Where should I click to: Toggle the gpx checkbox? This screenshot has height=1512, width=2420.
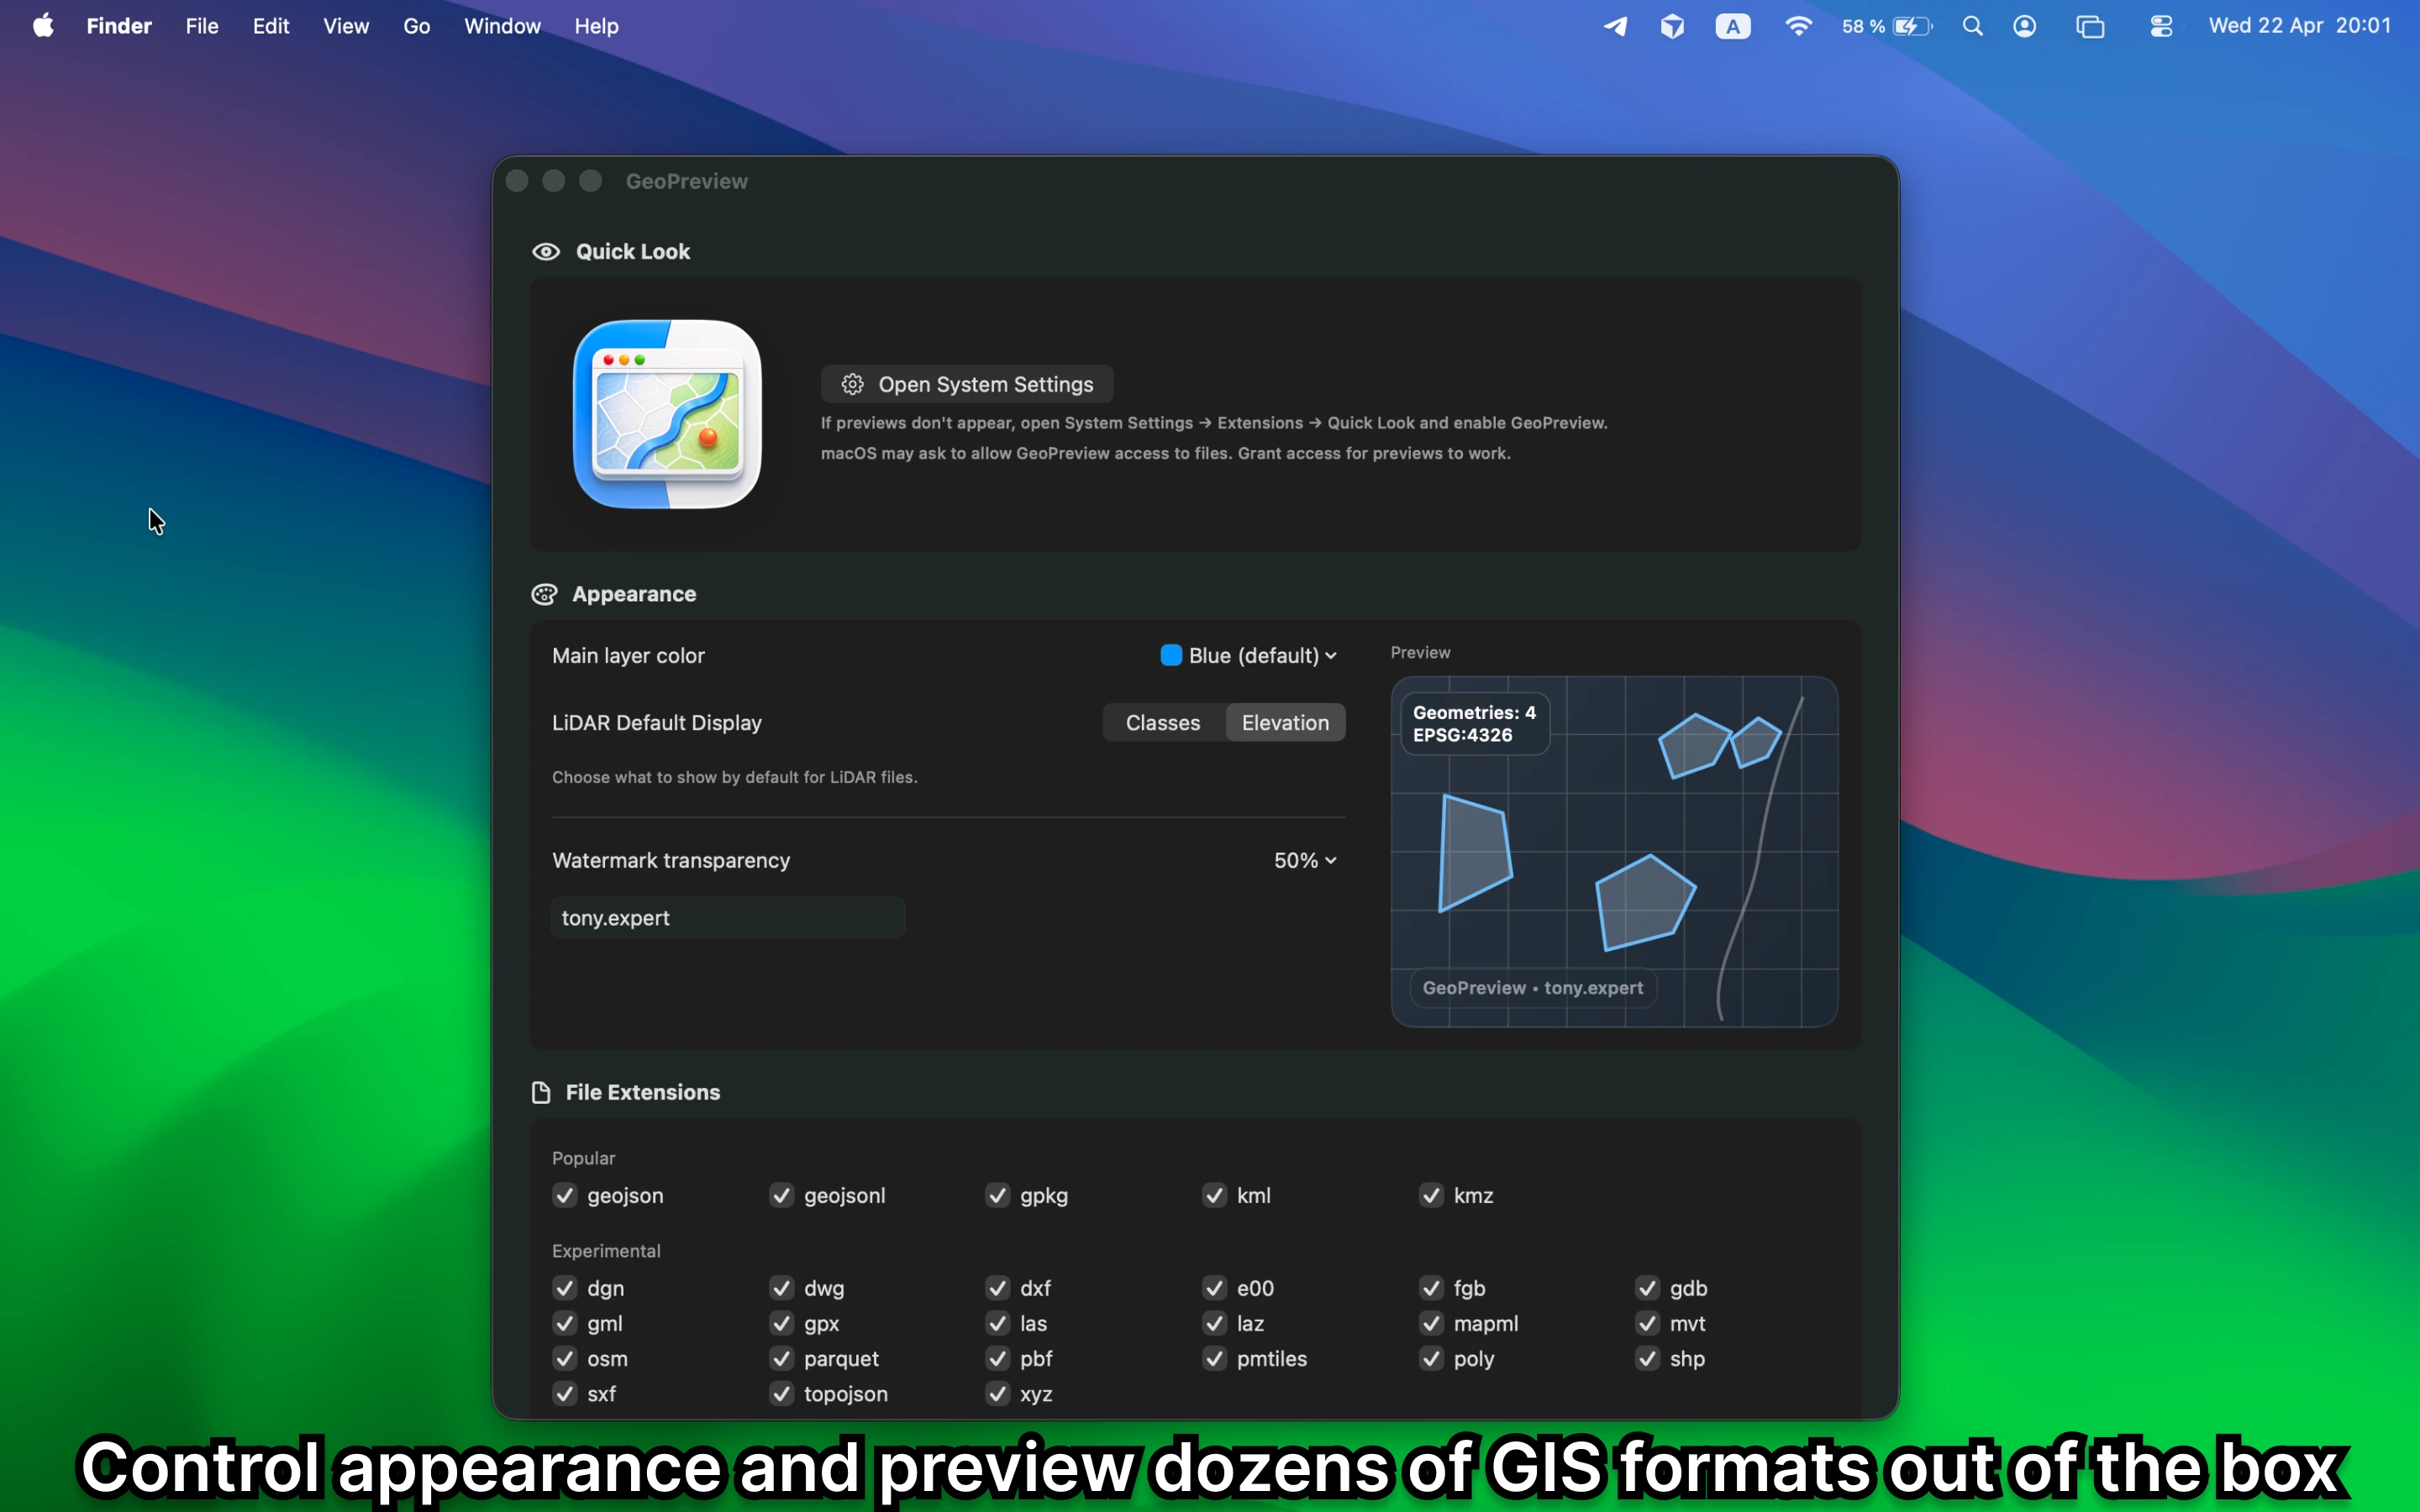tap(782, 1323)
